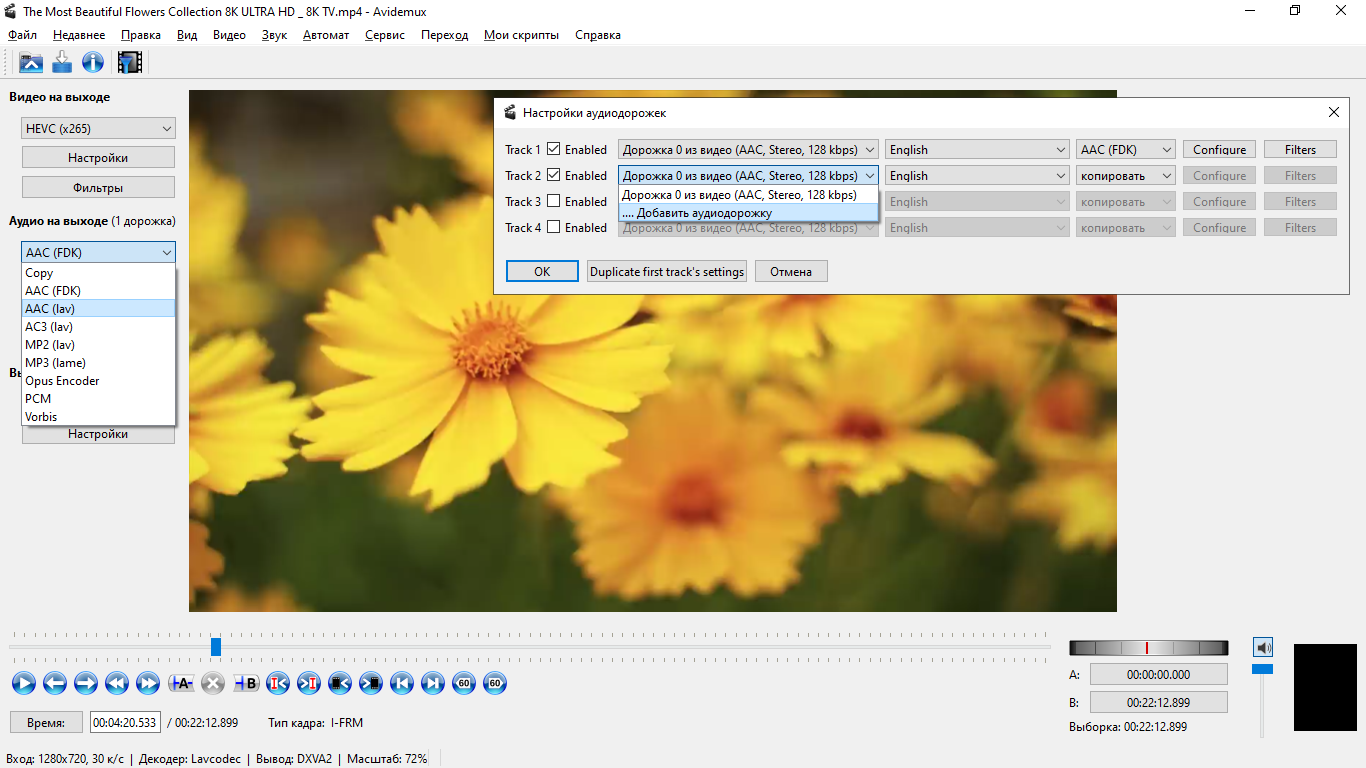Open Track 1 English language dropdown

977,149
